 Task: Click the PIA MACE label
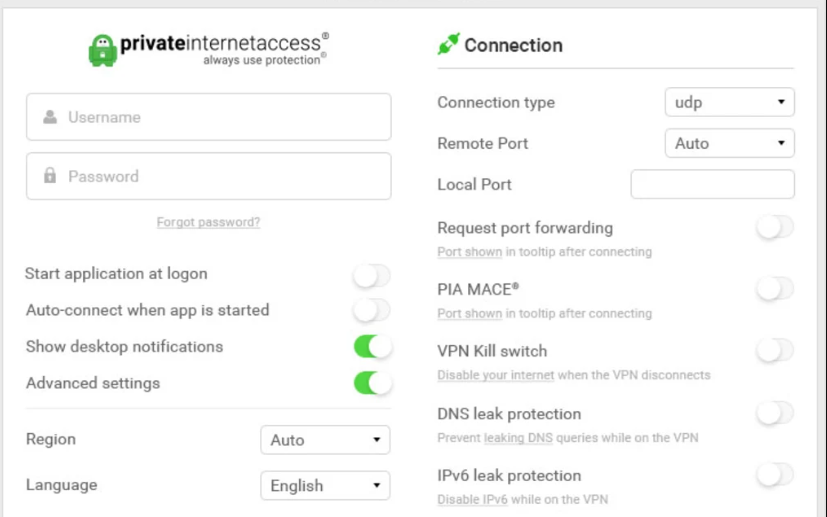pos(478,290)
